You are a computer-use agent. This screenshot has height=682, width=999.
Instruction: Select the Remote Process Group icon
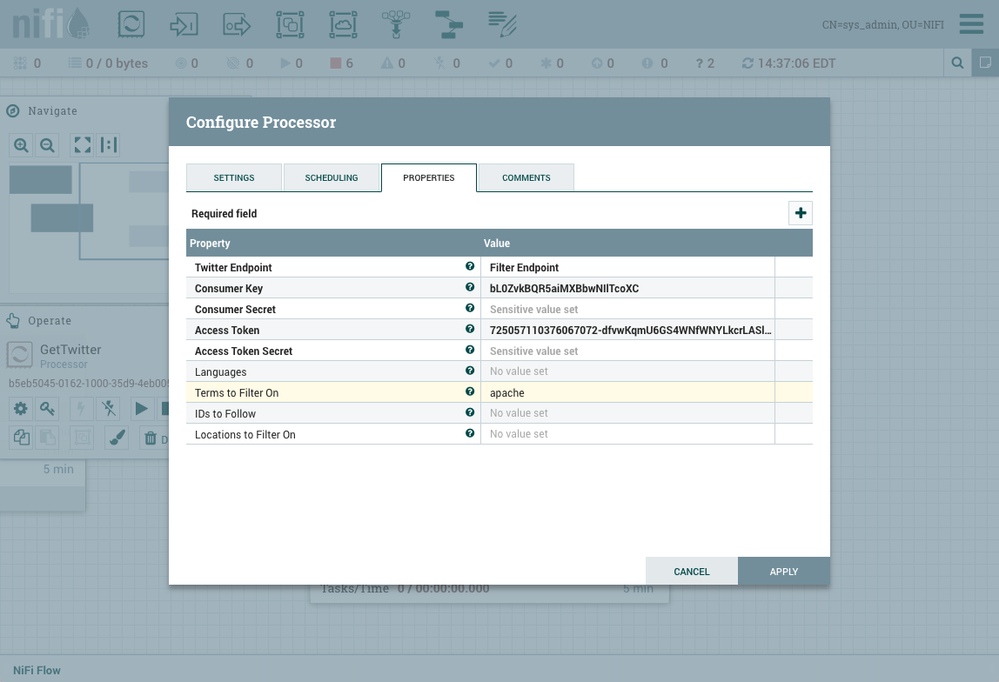pos(343,24)
